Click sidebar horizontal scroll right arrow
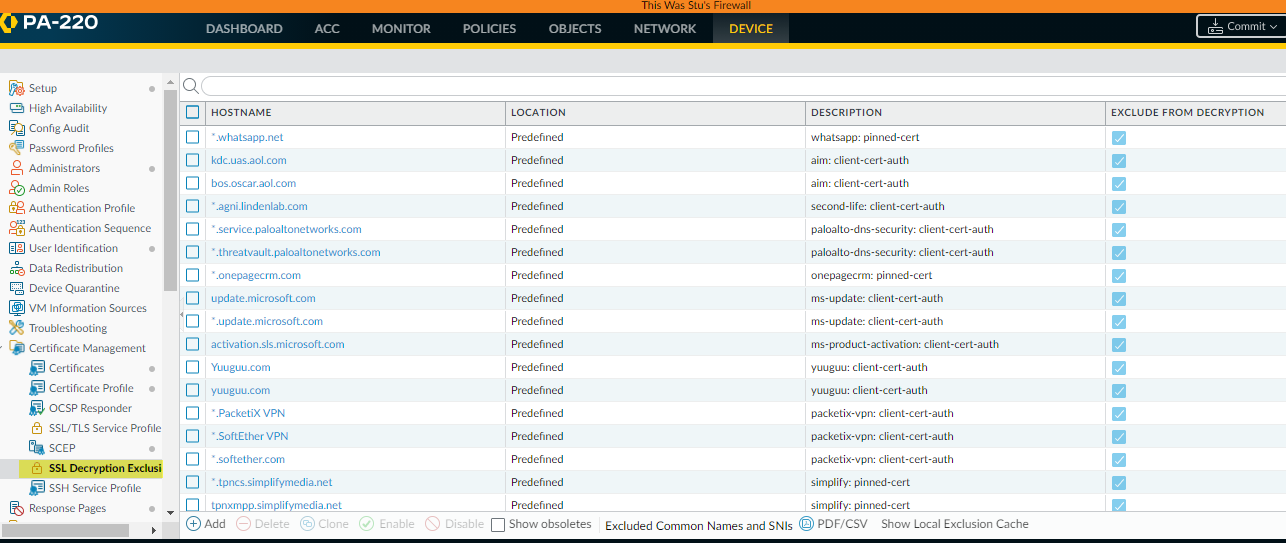This screenshot has width=1286, height=543. 154,530
